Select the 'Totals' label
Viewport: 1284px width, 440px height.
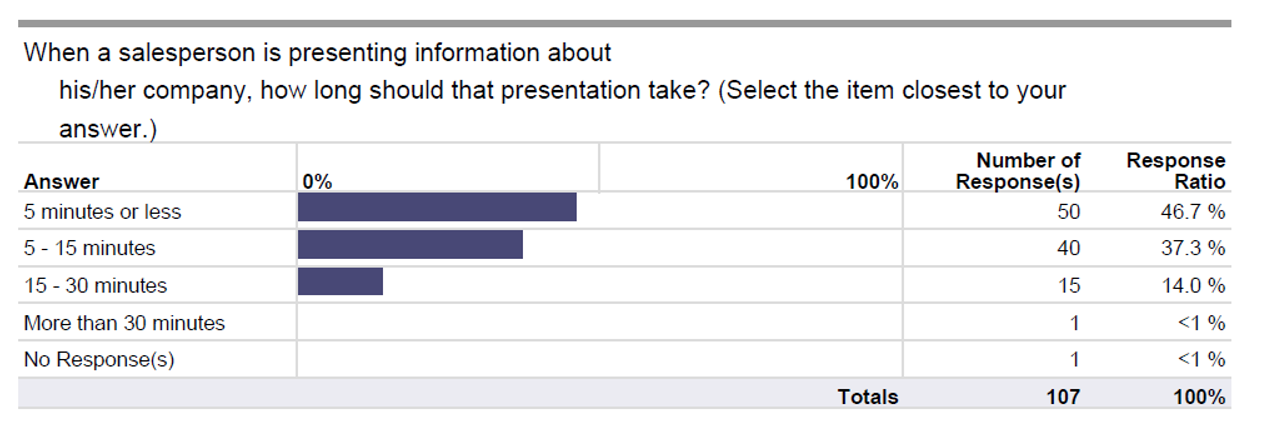[868, 397]
